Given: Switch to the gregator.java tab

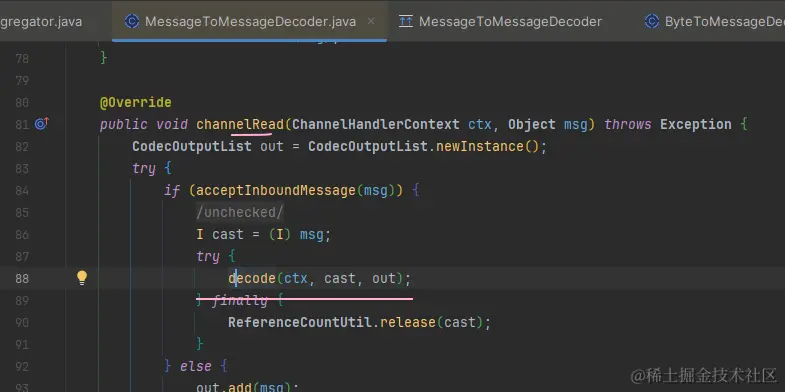Looking at the screenshot, I should (41, 22).
